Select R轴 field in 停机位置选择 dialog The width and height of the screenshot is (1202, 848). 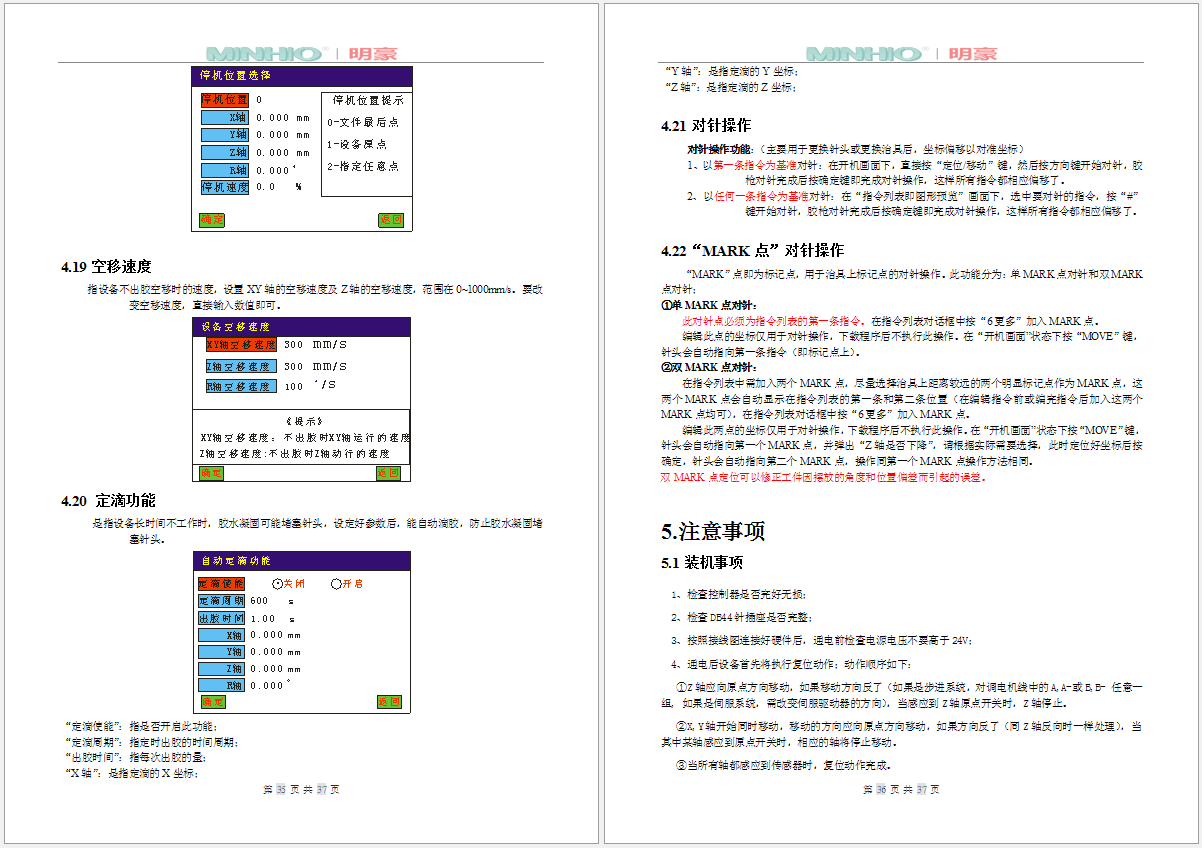pyautogui.click(x=224, y=170)
